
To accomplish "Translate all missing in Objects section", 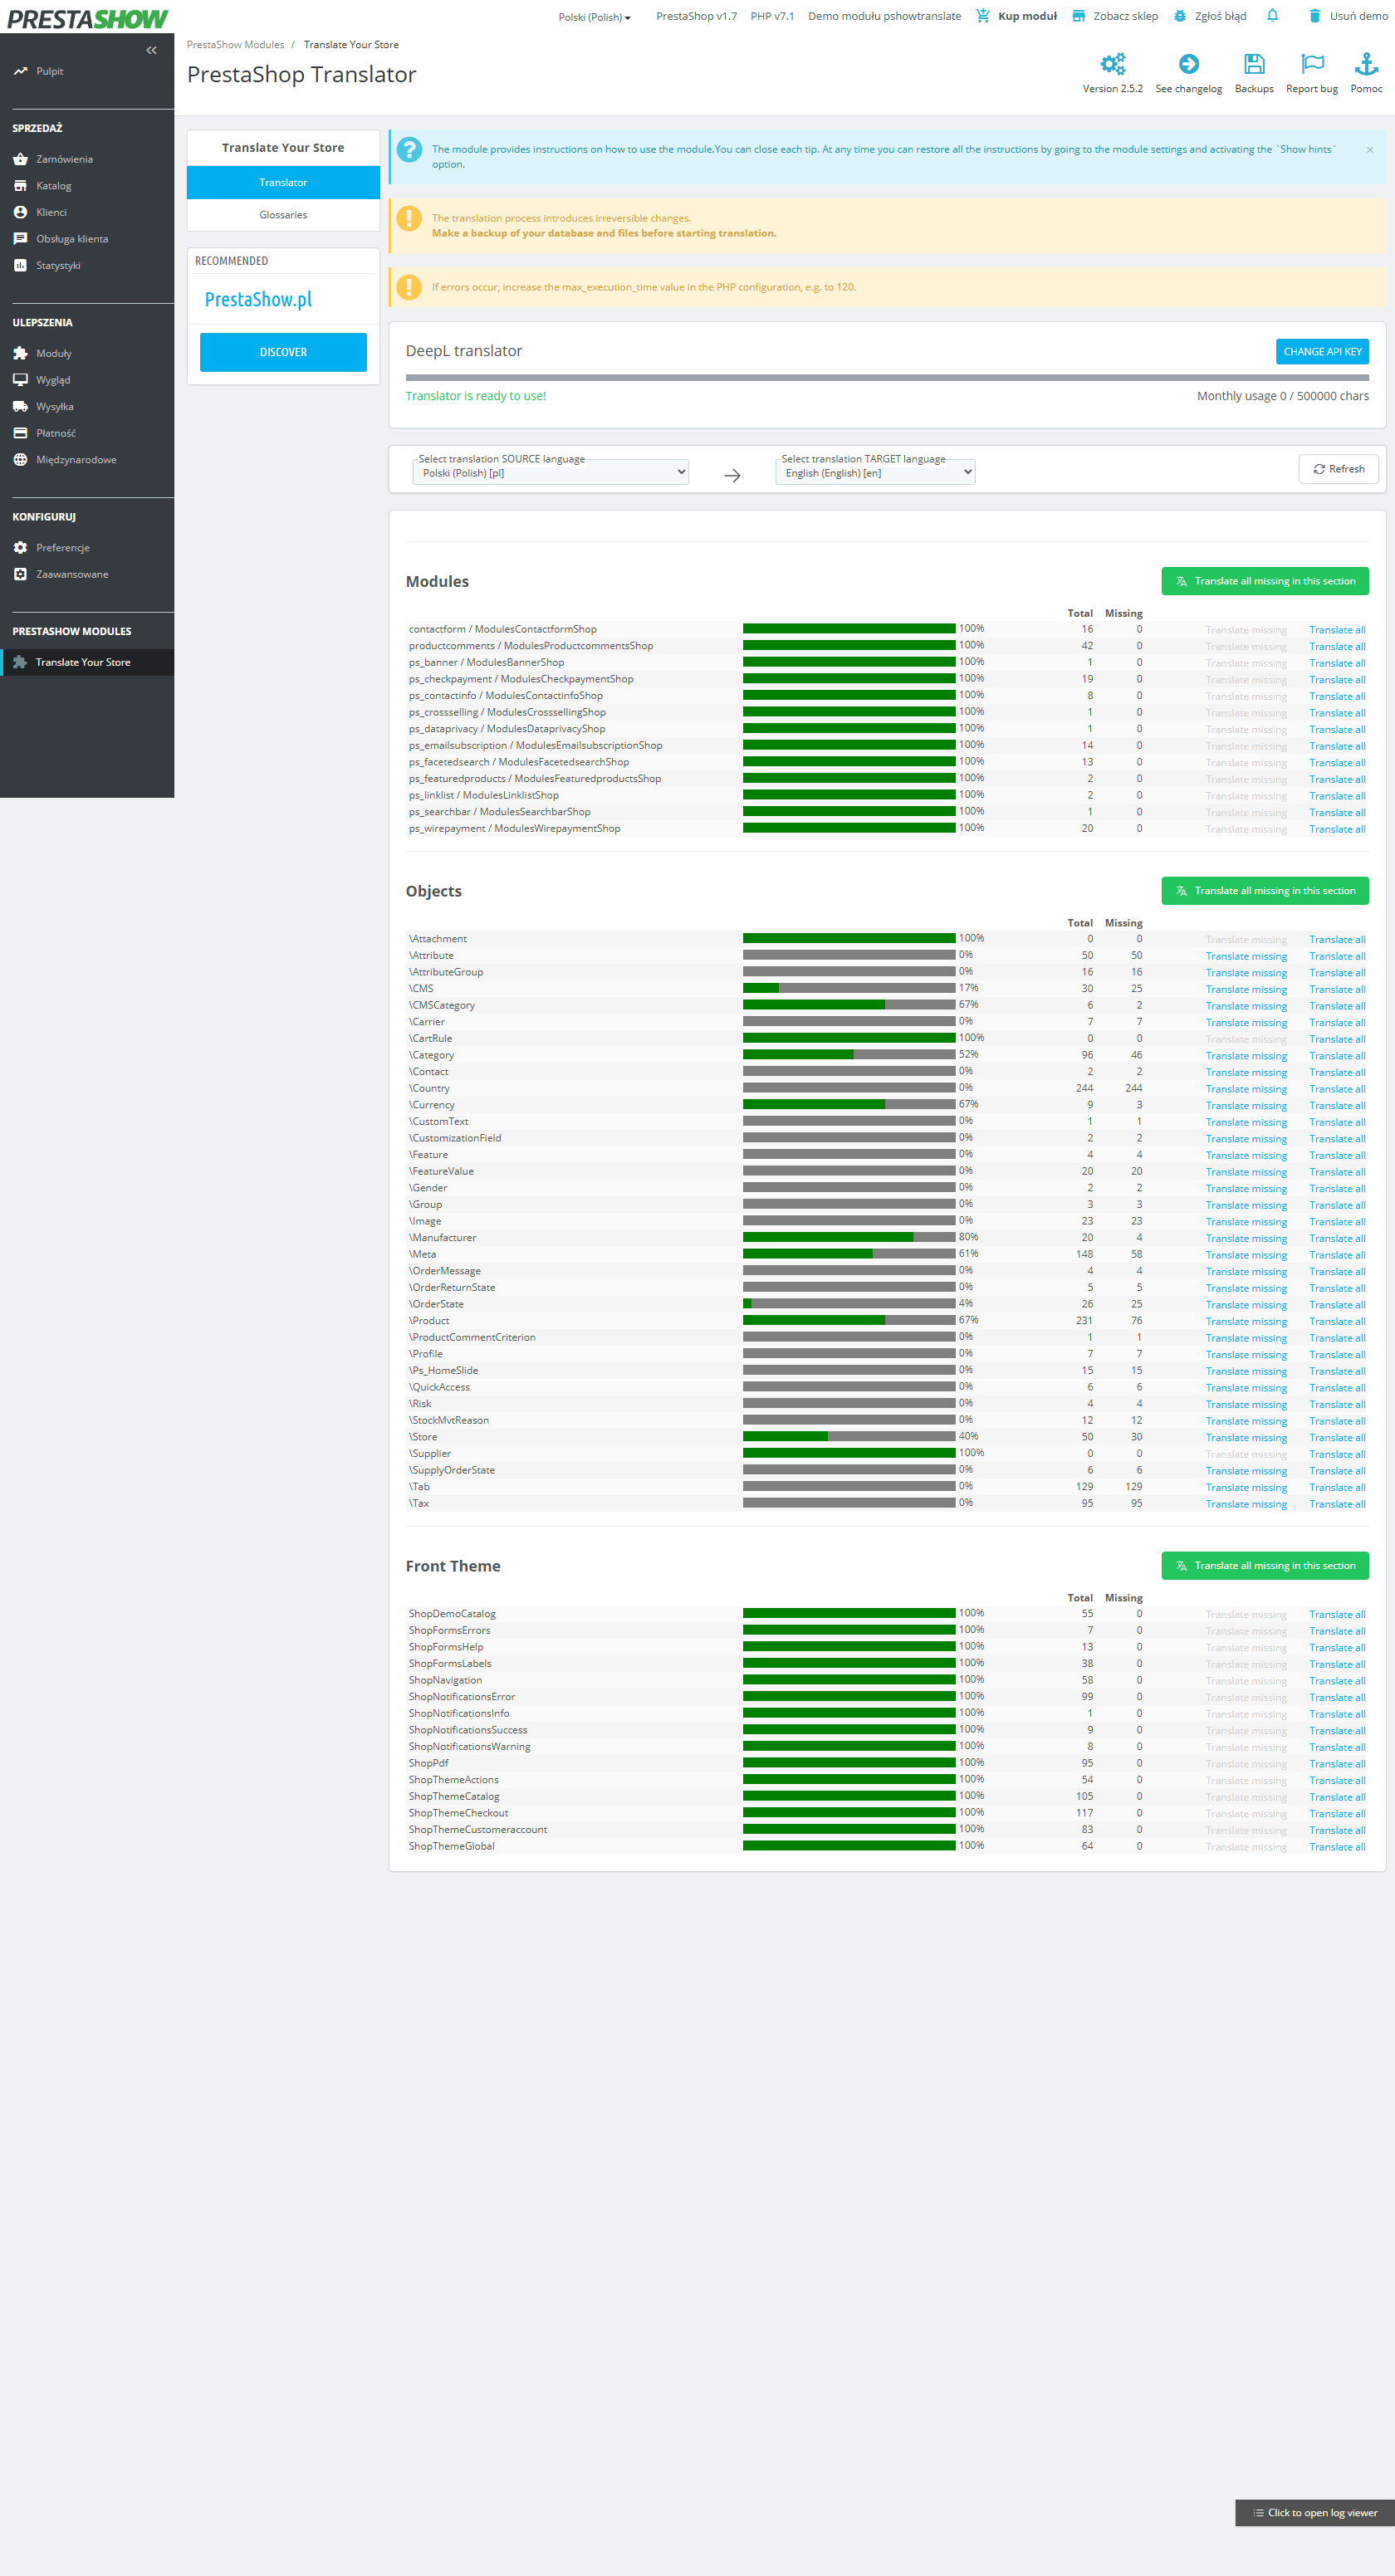I will coord(1264,891).
